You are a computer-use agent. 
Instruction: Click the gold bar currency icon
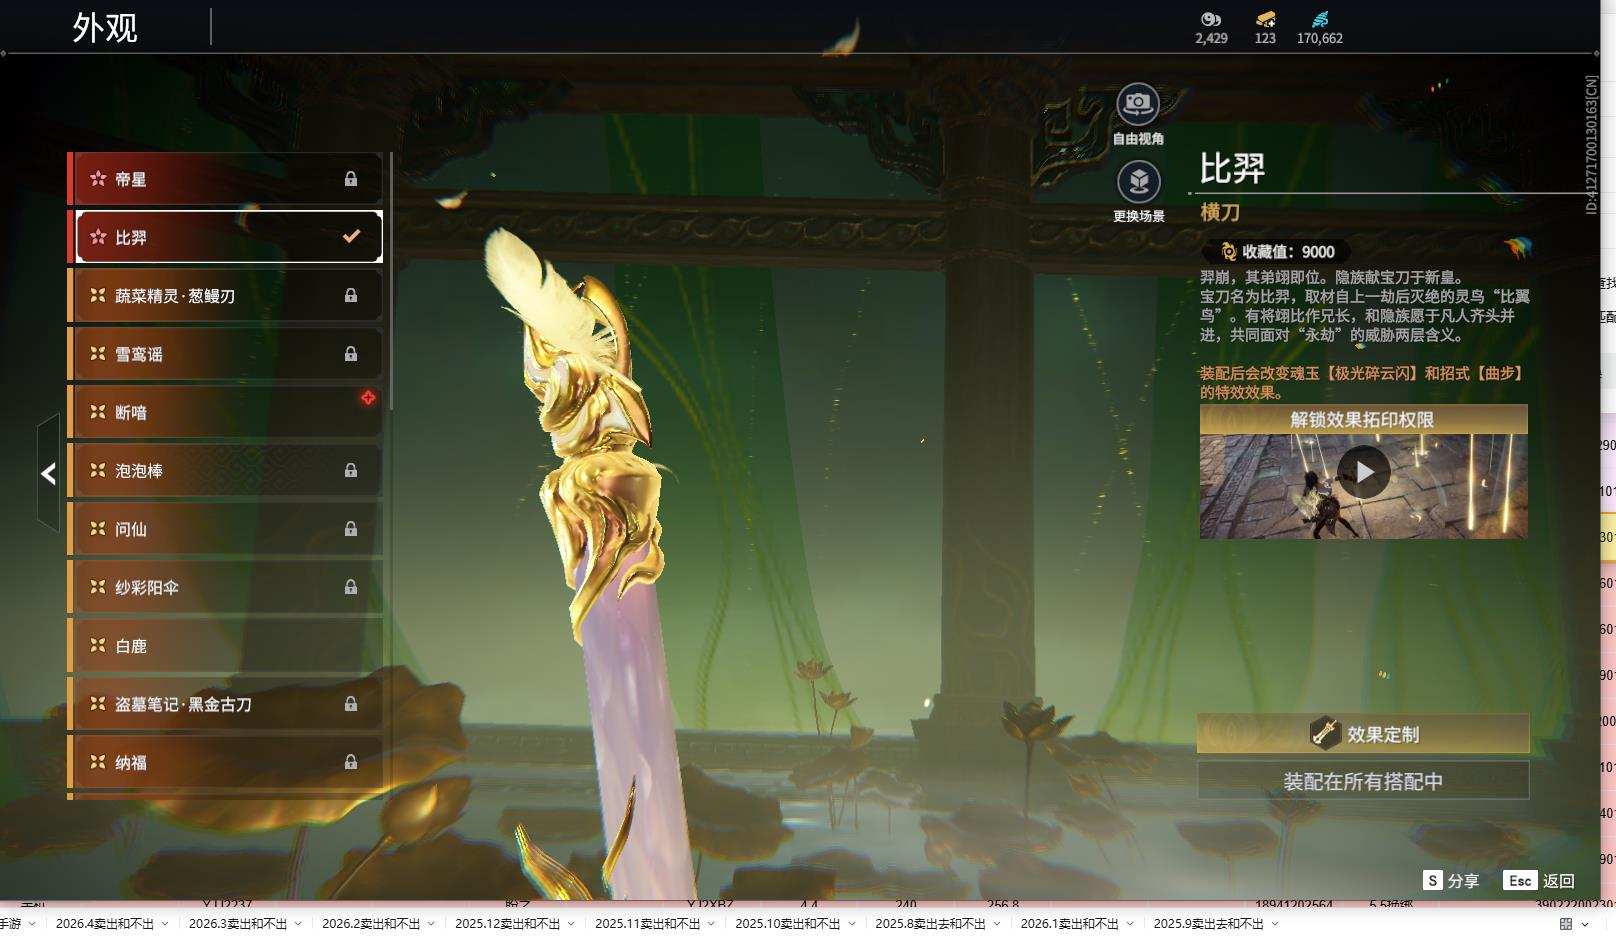(x=1265, y=19)
